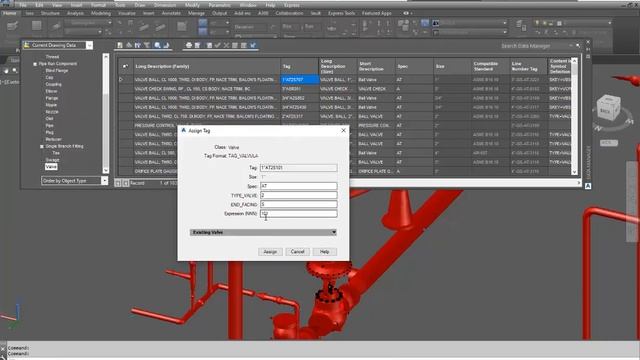Click the export data icon in Data Manager

[x=120, y=45]
